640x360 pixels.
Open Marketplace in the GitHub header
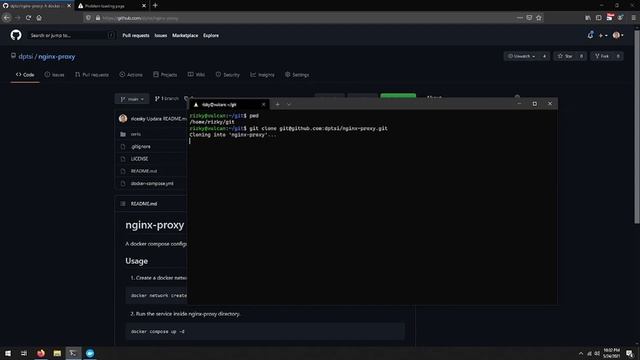(x=185, y=36)
